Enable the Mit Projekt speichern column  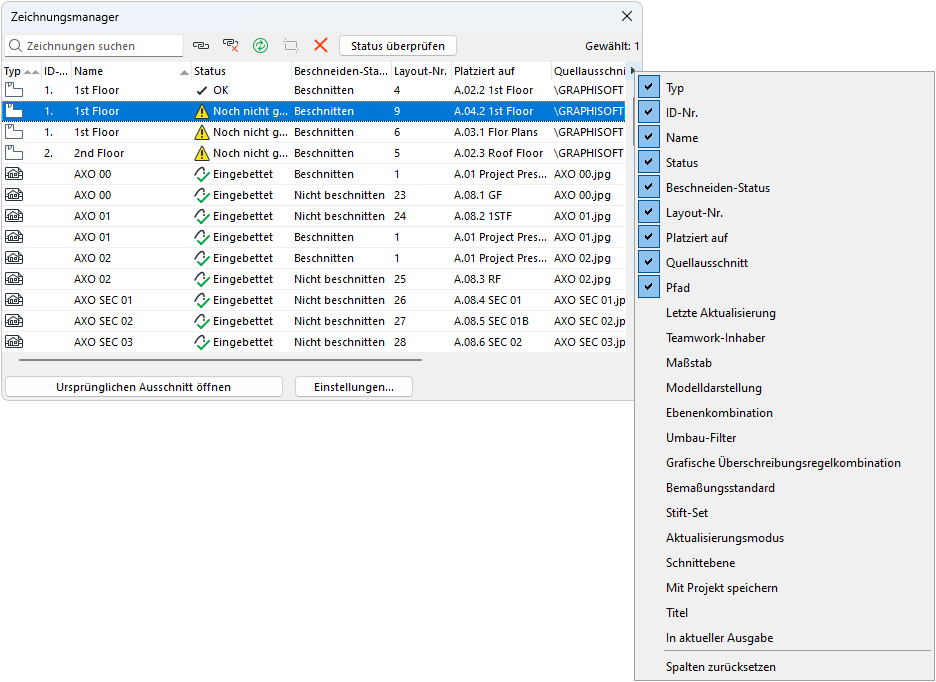tap(722, 588)
